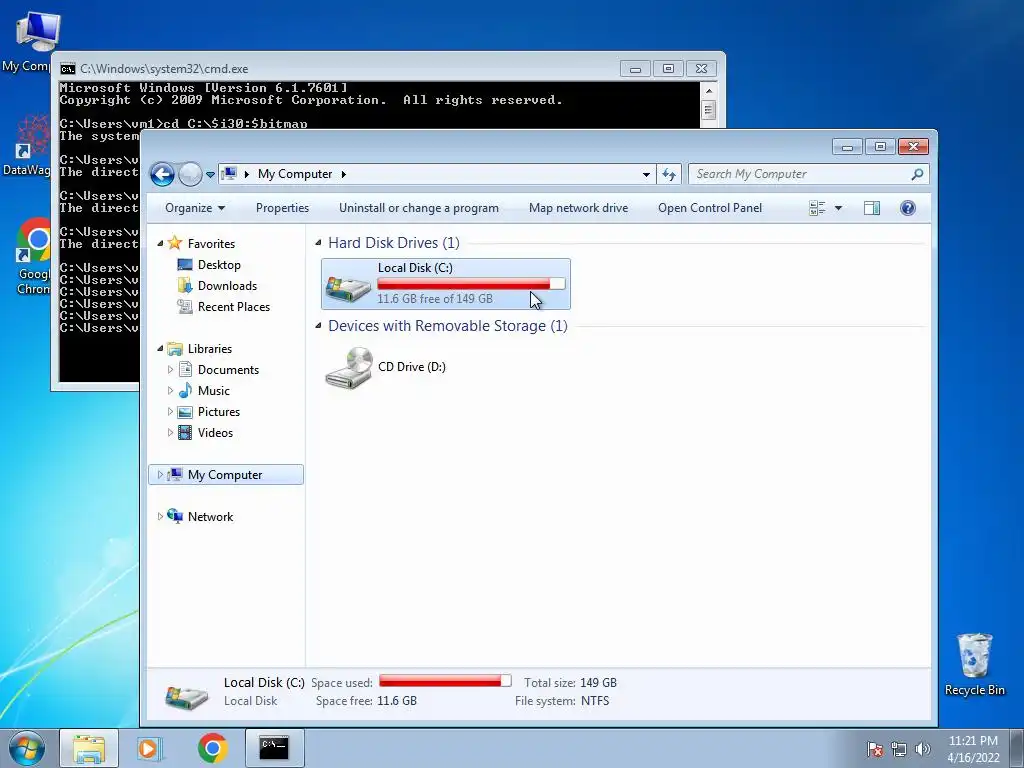Click Windows Explorer in the taskbar
Viewport: 1024px width, 768px height.
(89, 748)
